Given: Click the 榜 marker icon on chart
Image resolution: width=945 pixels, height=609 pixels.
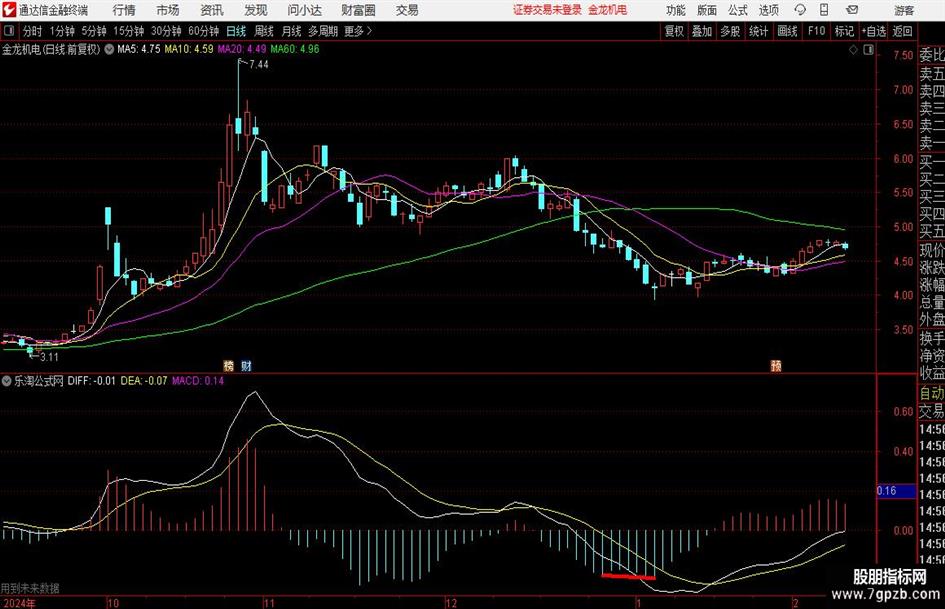Looking at the screenshot, I should point(228,365).
